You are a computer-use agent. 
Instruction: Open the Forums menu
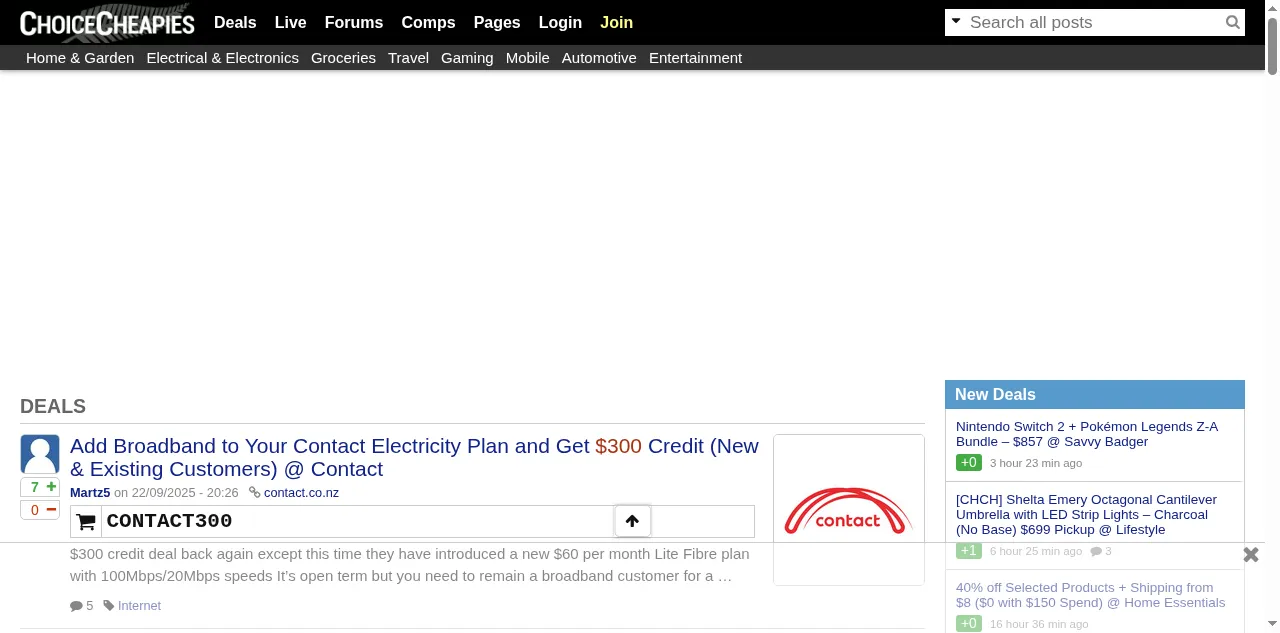click(x=354, y=22)
